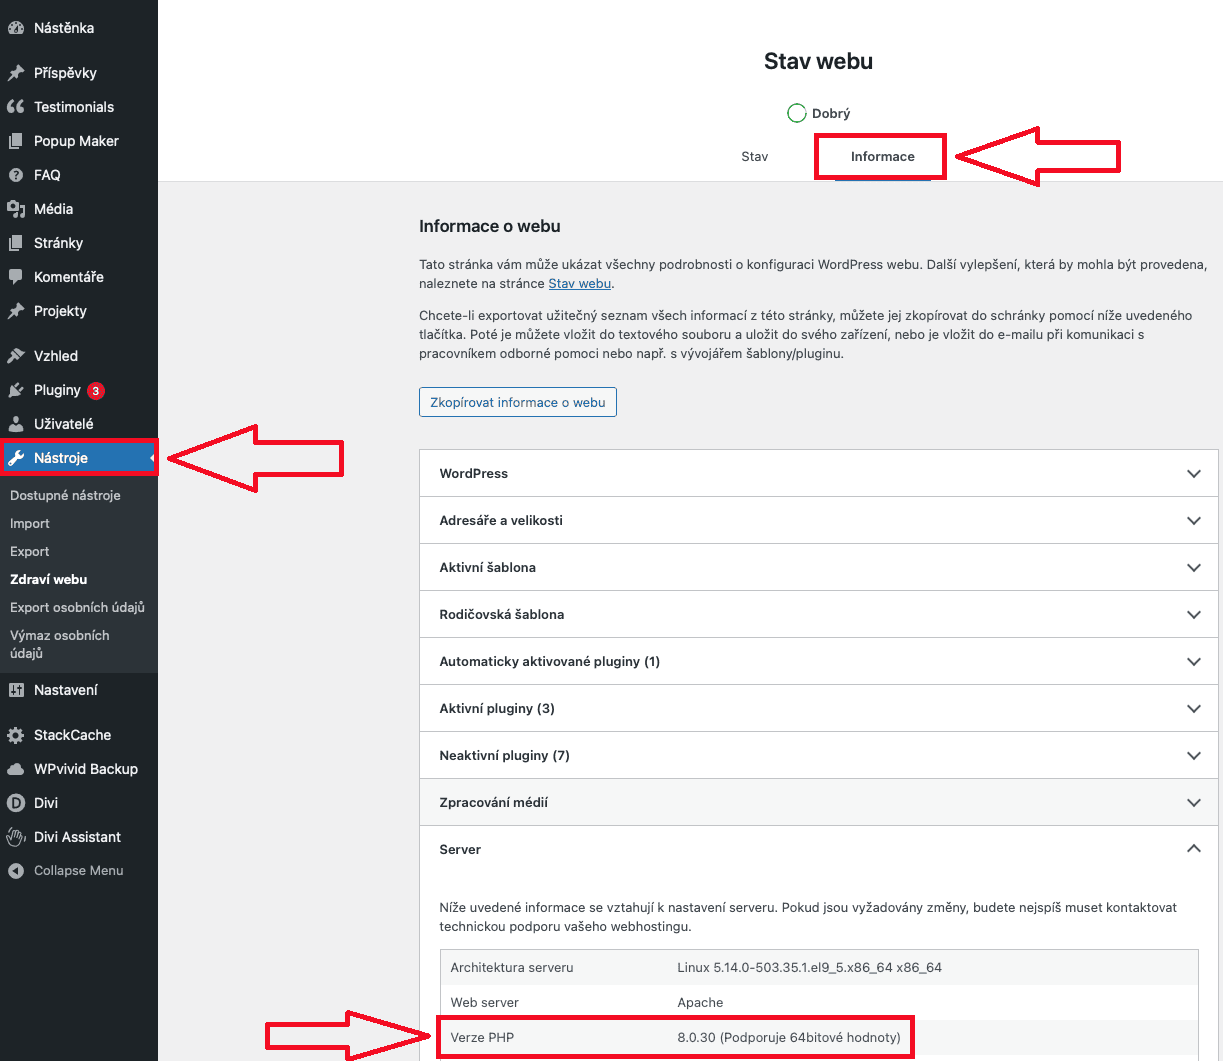The width and height of the screenshot is (1223, 1061).
Task: Open the Popup Maker menu label
Action: (x=76, y=141)
